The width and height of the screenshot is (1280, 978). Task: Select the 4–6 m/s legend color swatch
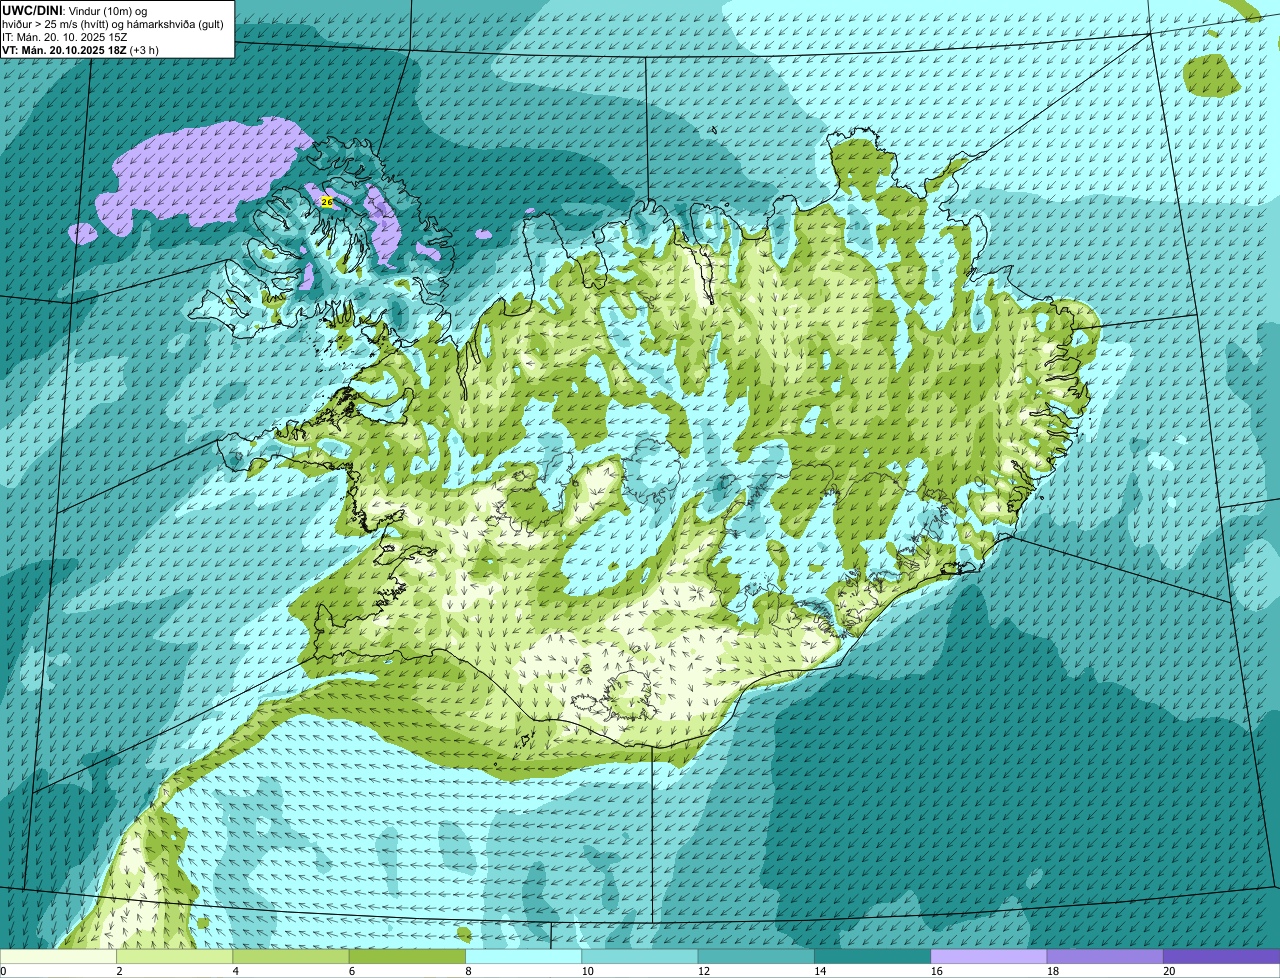click(x=291, y=956)
